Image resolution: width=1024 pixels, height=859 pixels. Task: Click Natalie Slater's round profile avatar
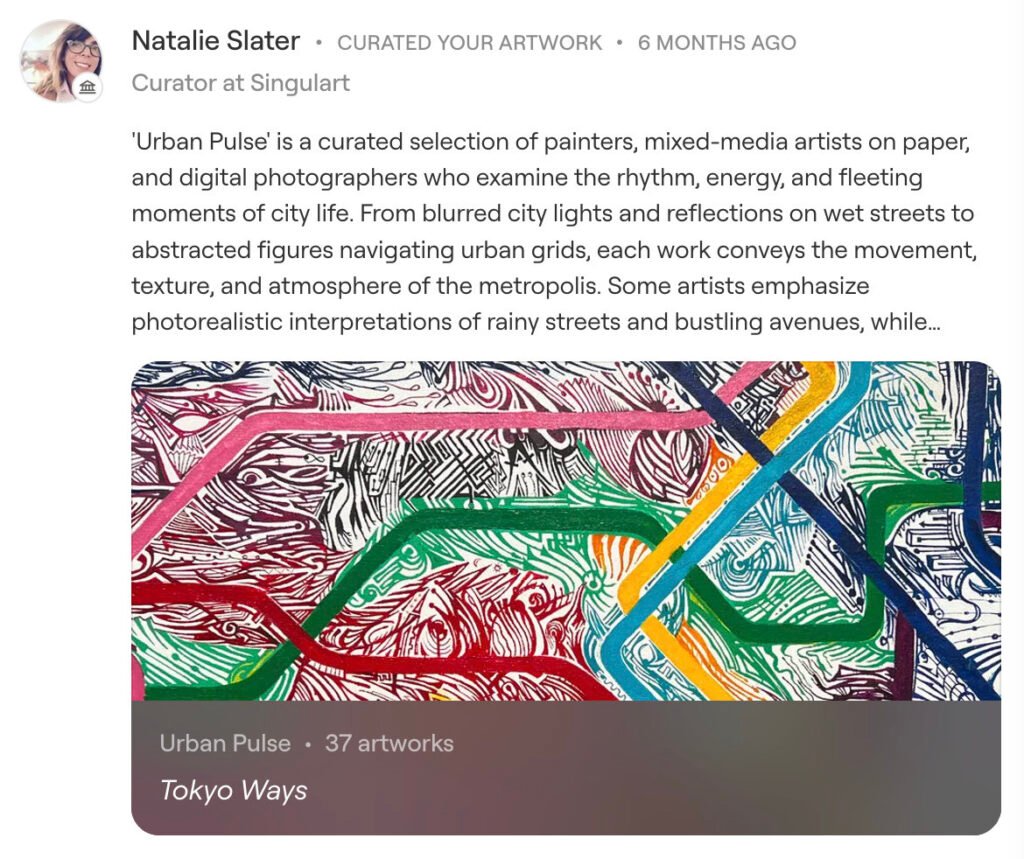60,60
